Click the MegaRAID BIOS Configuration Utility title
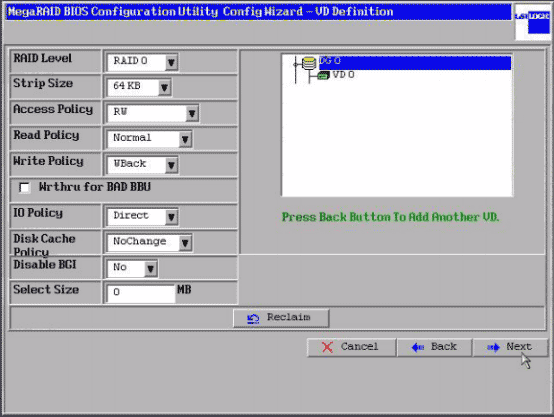The image size is (554, 417). (200, 12)
